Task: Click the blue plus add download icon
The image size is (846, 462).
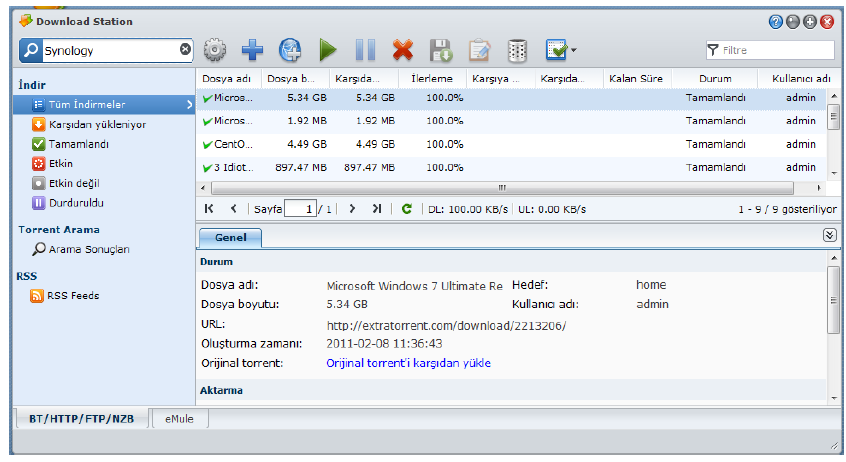Action: pyautogui.click(x=252, y=49)
